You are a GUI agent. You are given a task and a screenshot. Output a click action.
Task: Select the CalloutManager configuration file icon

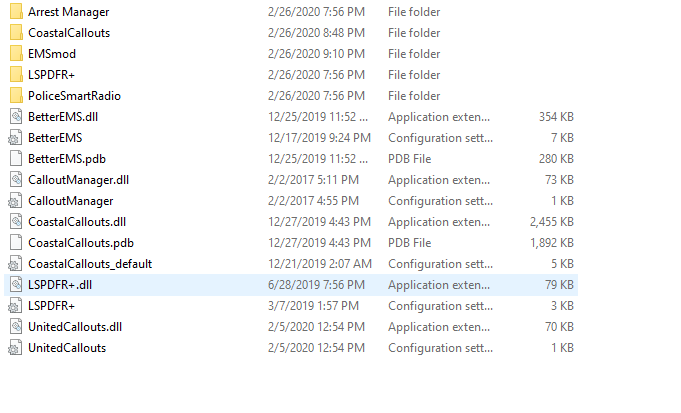pos(15,201)
